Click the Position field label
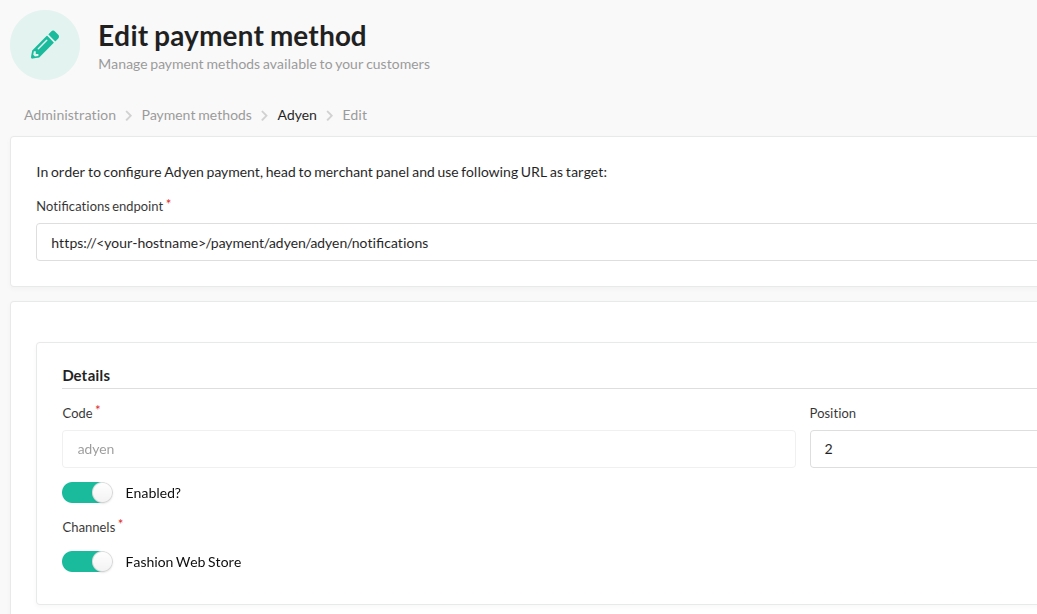The height and width of the screenshot is (614, 1037). coord(832,413)
